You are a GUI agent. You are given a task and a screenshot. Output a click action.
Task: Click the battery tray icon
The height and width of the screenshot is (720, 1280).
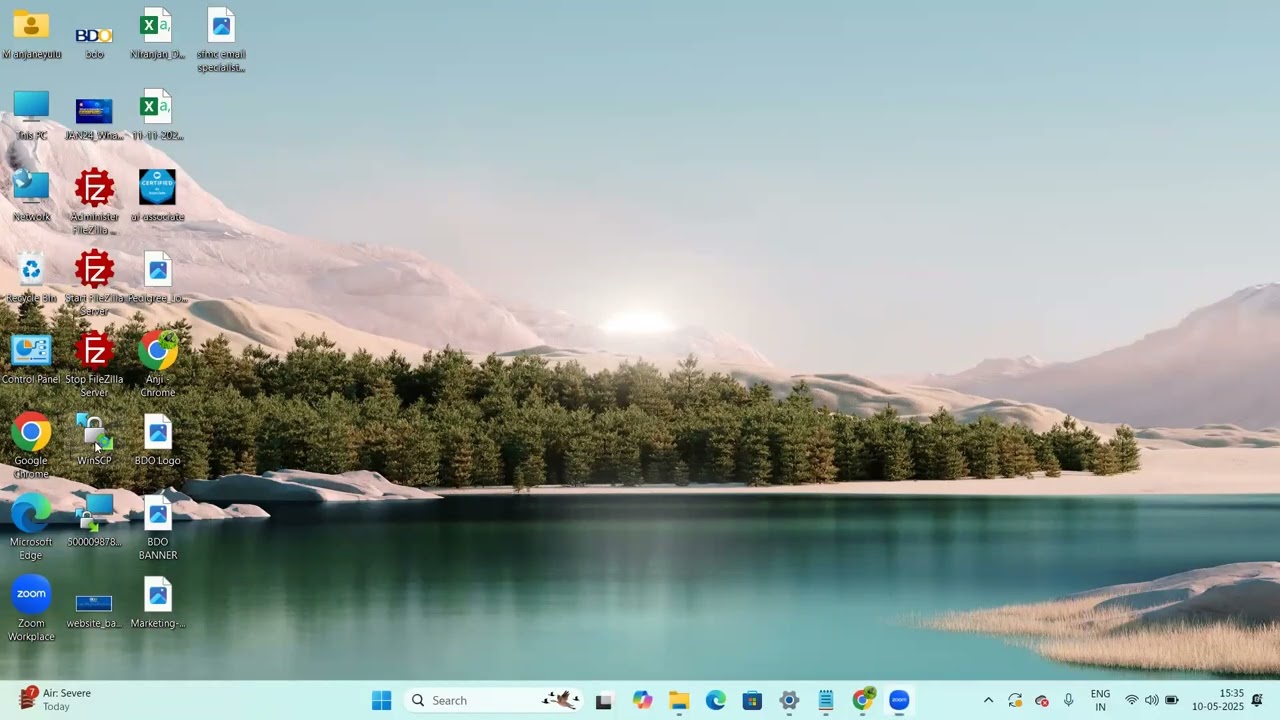[1172, 700]
